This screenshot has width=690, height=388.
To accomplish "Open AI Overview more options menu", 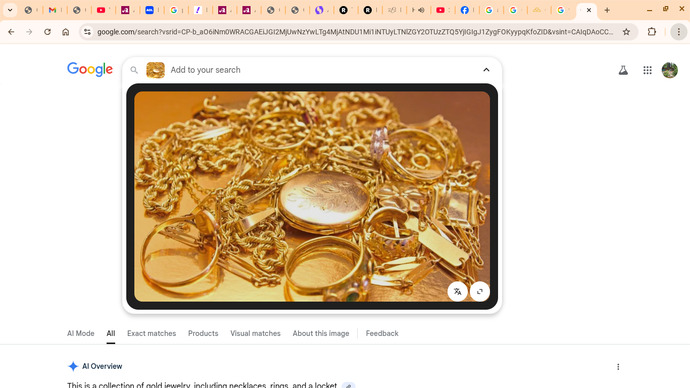I will pyautogui.click(x=618, y=367).
